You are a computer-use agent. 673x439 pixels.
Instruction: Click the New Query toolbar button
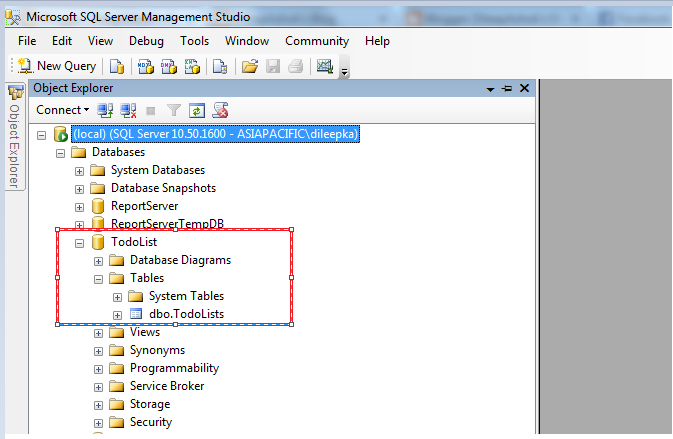click(x=57, y=66)
